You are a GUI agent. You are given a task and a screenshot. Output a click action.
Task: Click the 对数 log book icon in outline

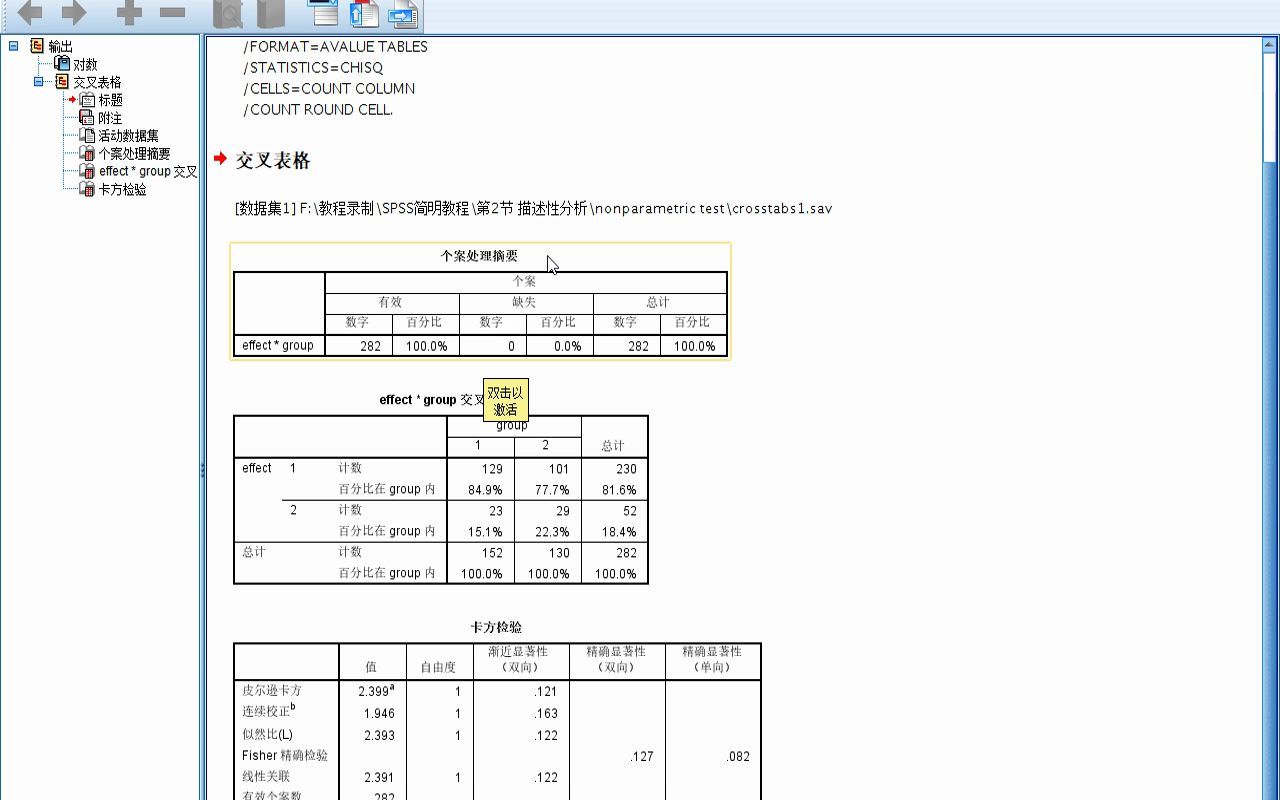point(63,64)
